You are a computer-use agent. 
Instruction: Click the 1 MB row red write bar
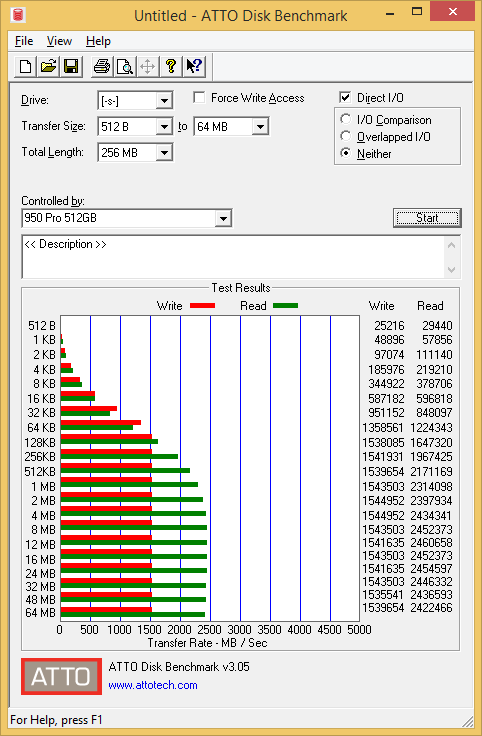coord(106,480)
